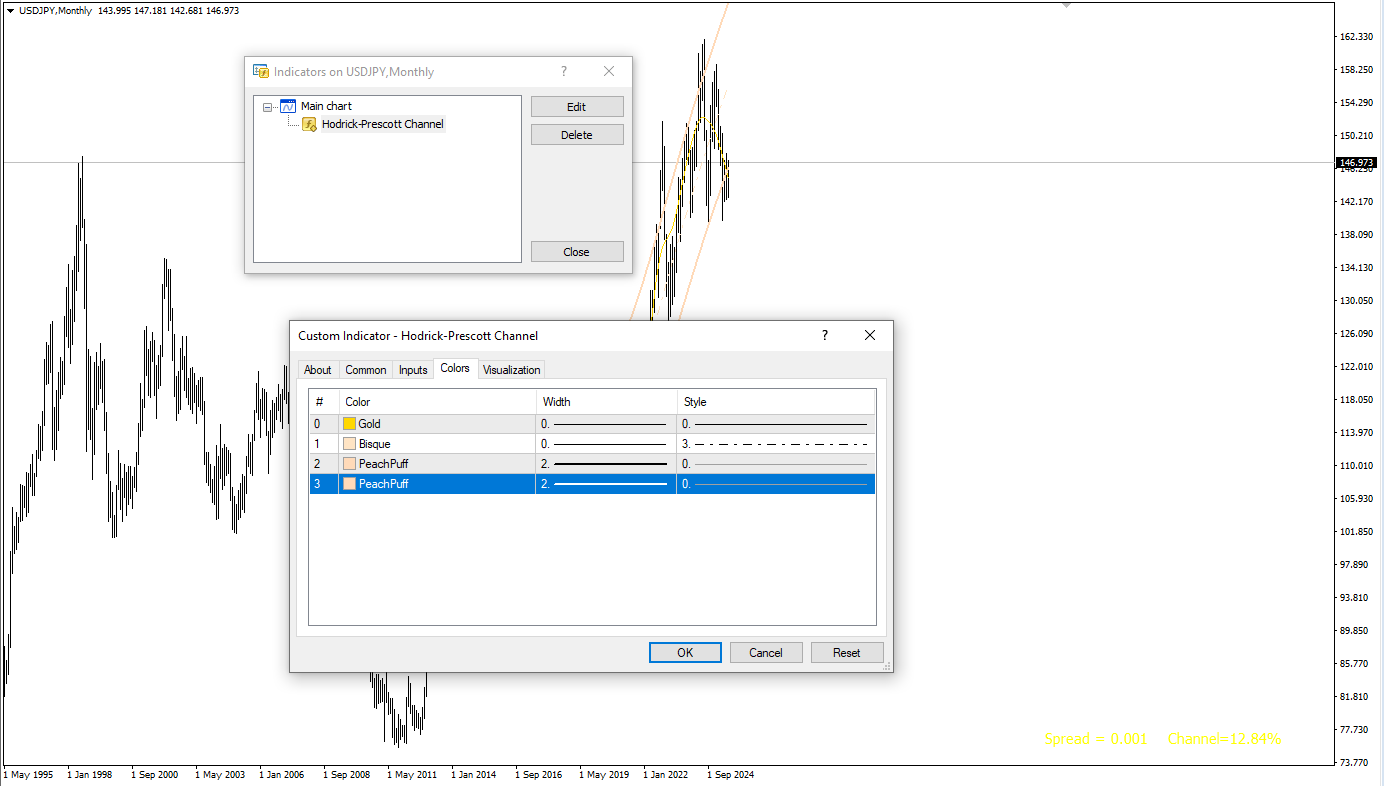The width and height of the screenshot is (1384, 786).
Task: Reset the indicator color settings
Action: [846, 653]
